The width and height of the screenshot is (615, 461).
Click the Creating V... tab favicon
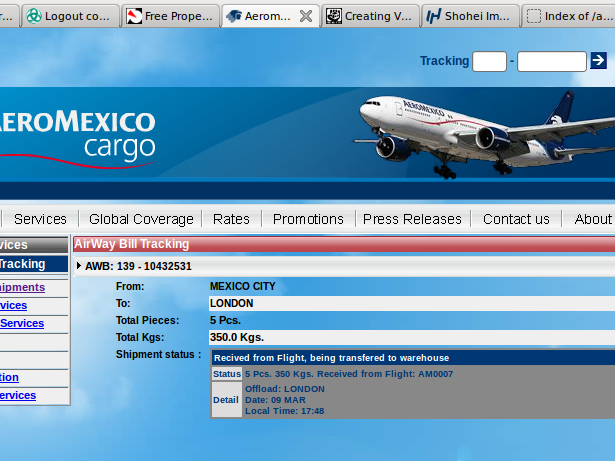(x=334, y=16)
